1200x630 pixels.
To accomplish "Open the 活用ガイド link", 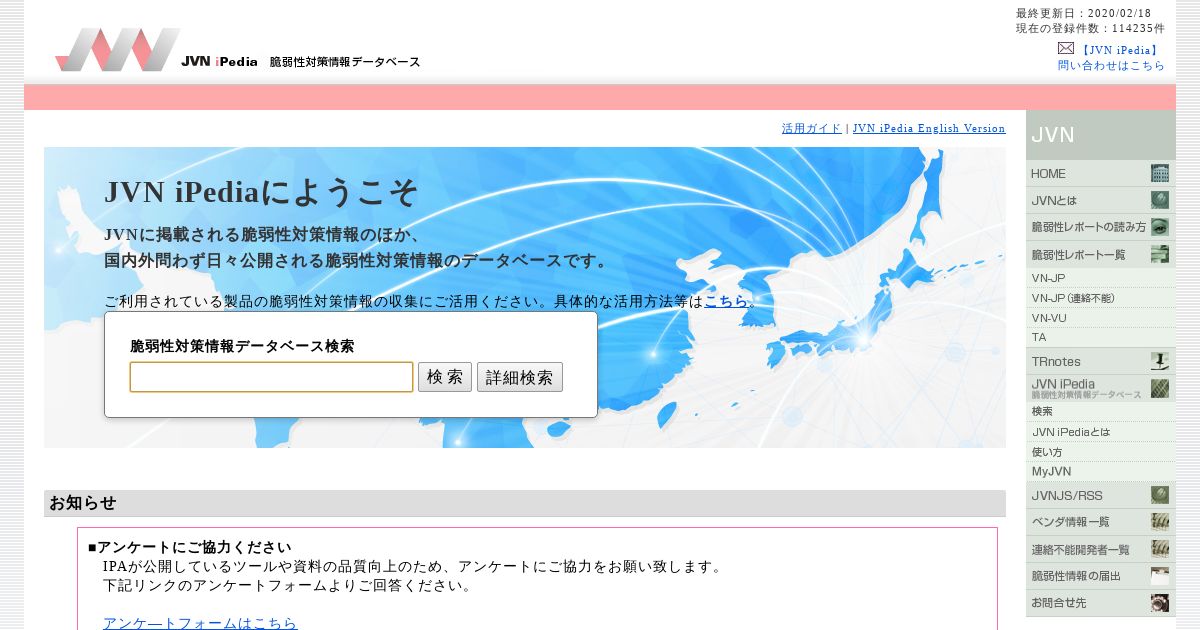I will (x=812, y=128).
